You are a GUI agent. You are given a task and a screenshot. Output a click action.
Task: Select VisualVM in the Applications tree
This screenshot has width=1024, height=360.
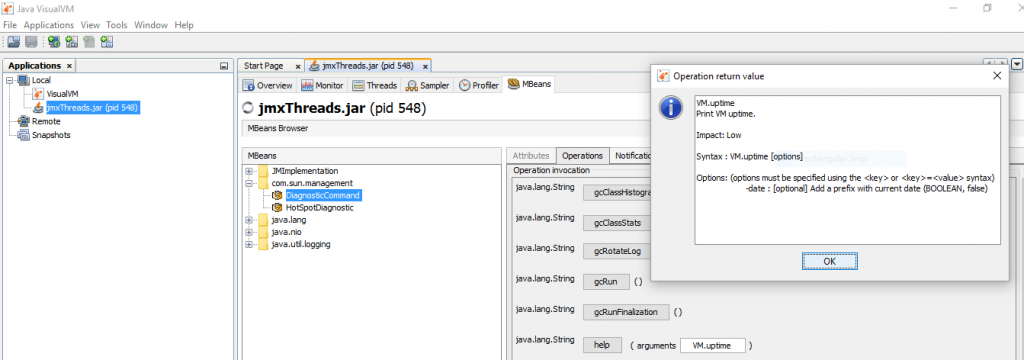tap(62, 94)
